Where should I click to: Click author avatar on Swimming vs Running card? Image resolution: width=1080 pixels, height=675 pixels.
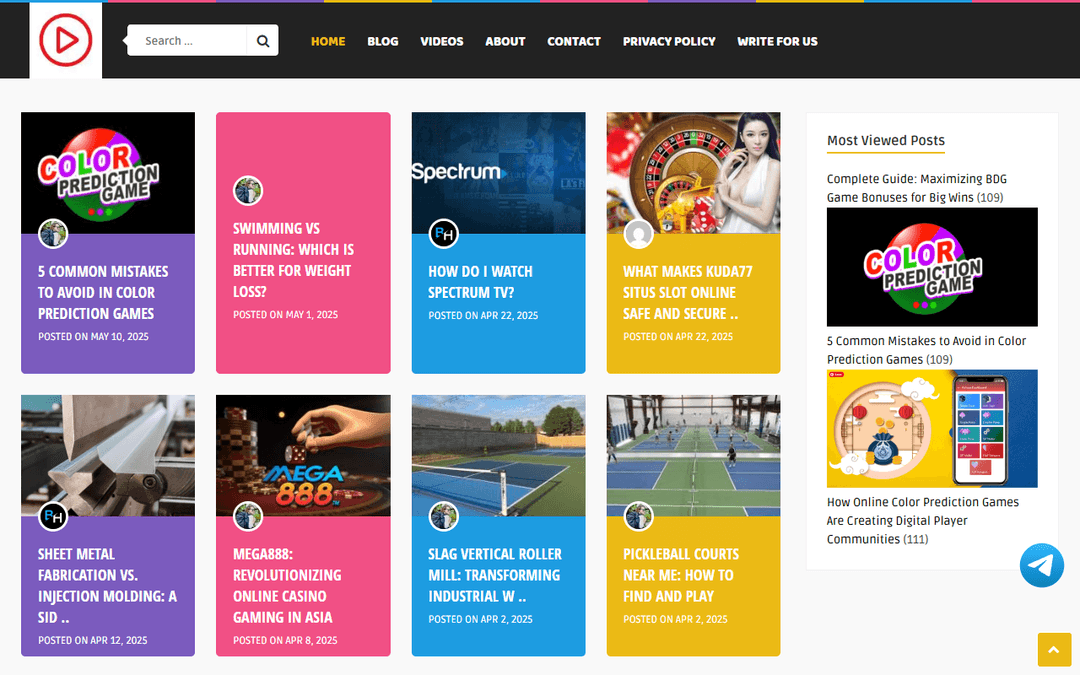pos(248,191)
